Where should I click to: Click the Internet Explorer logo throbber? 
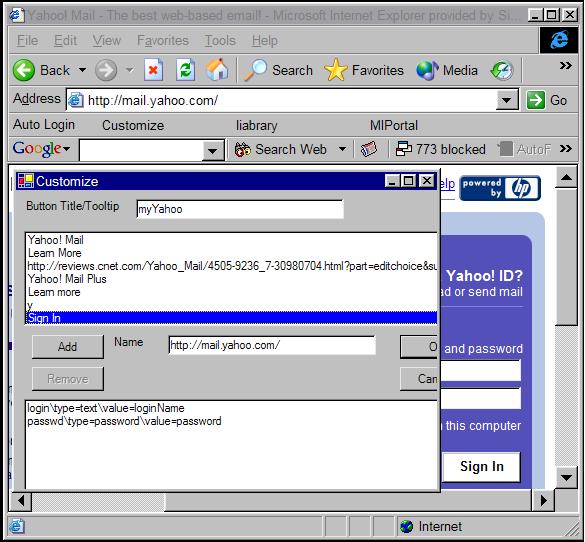pyautogui.click(x=559, y=40)
